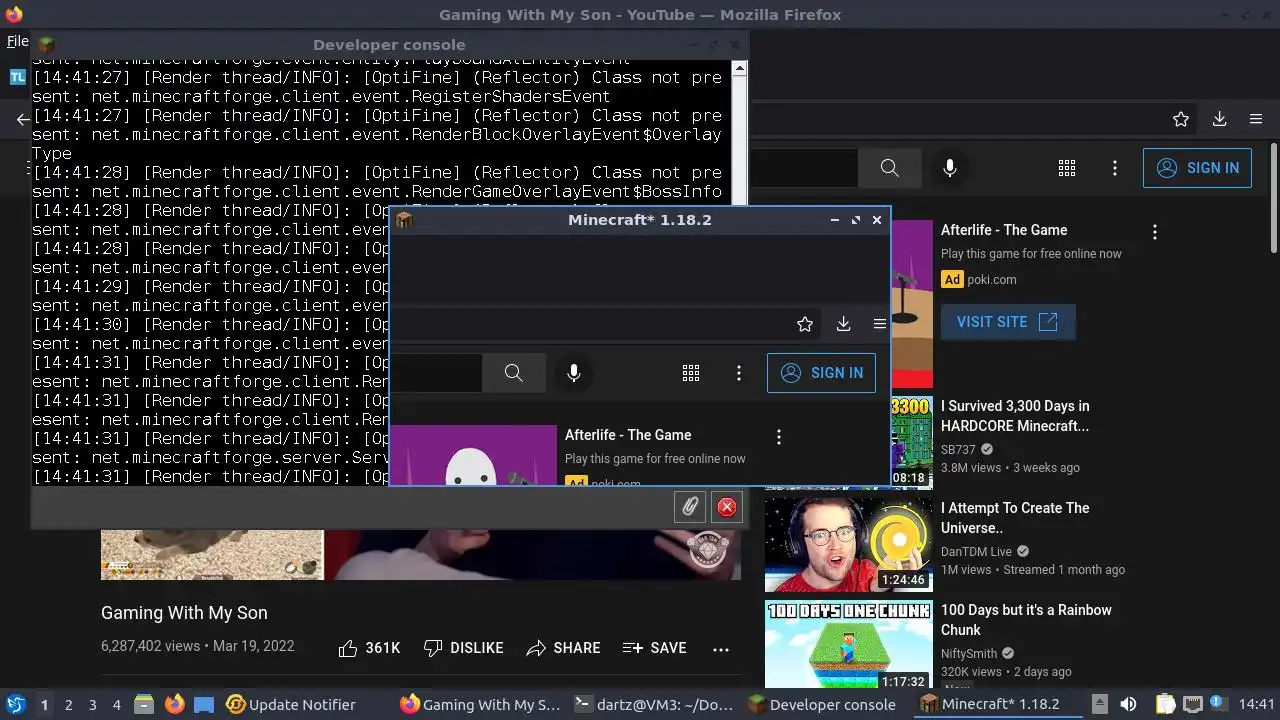Viewport: 1280px width, 720px height.
Task: Click blue show desktop icon in taskbar
Action: click(x=204, y=704)
